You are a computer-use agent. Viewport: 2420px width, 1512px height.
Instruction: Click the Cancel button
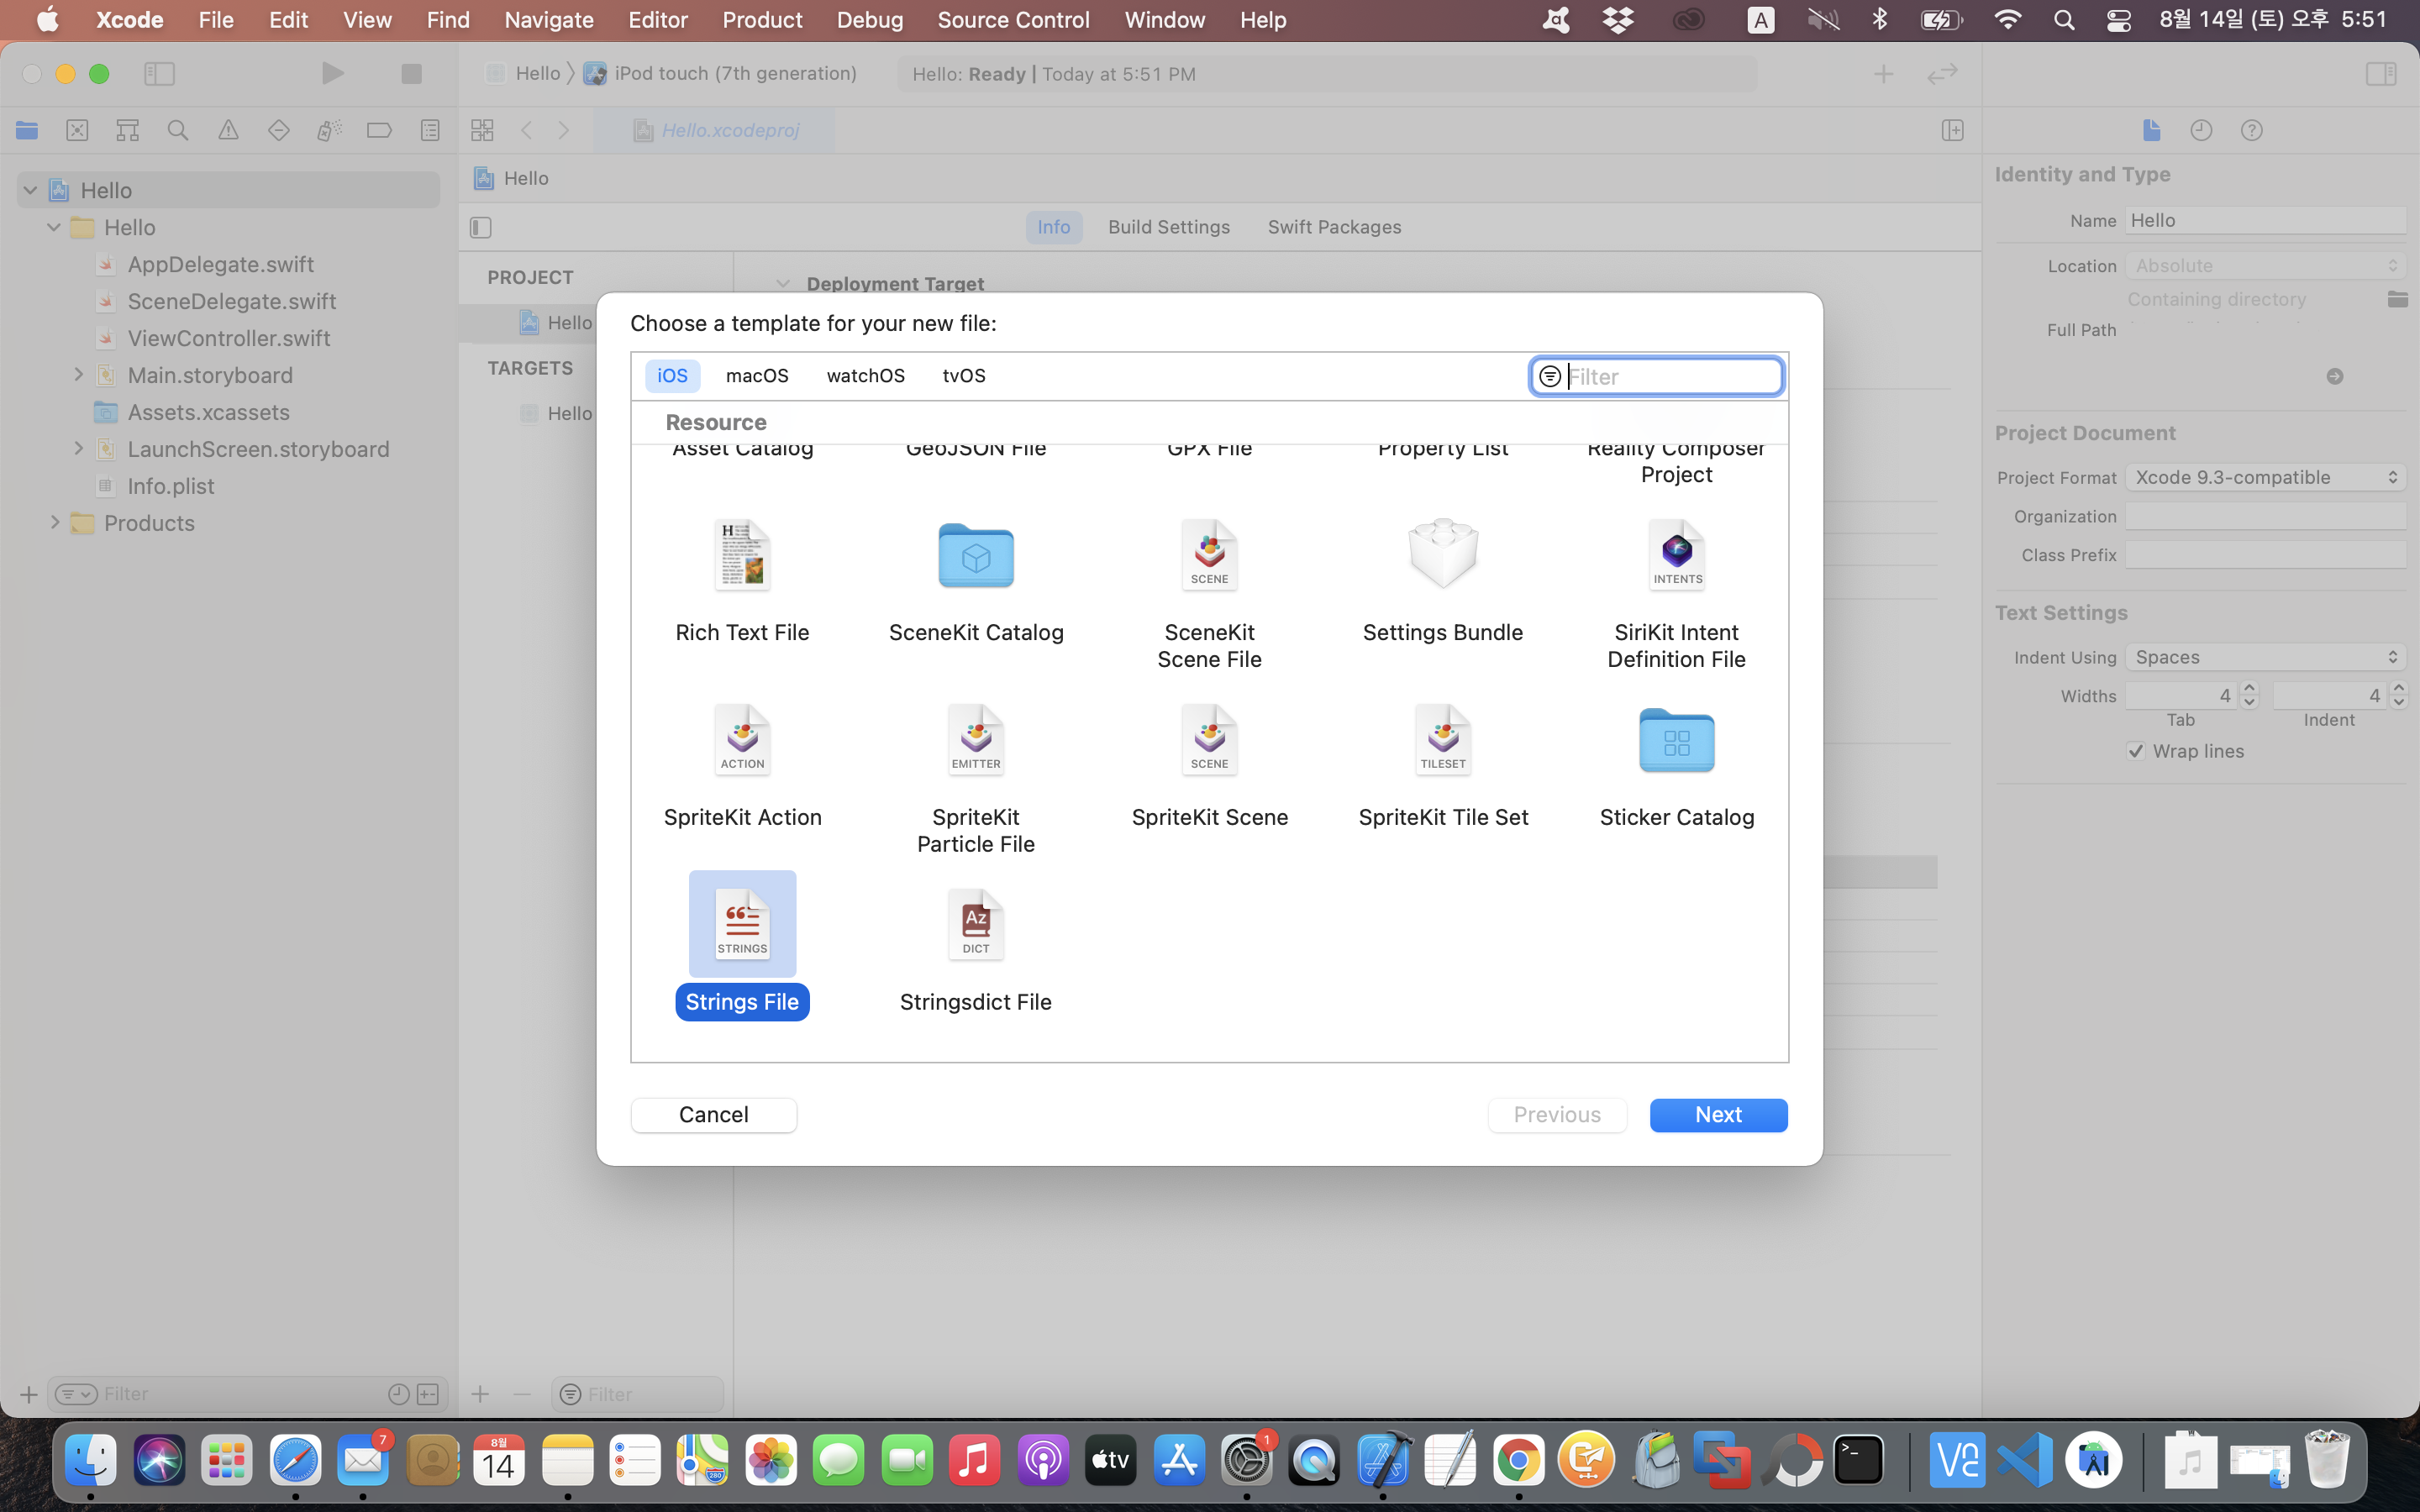pyautogui.click(x=713, y=1115)
